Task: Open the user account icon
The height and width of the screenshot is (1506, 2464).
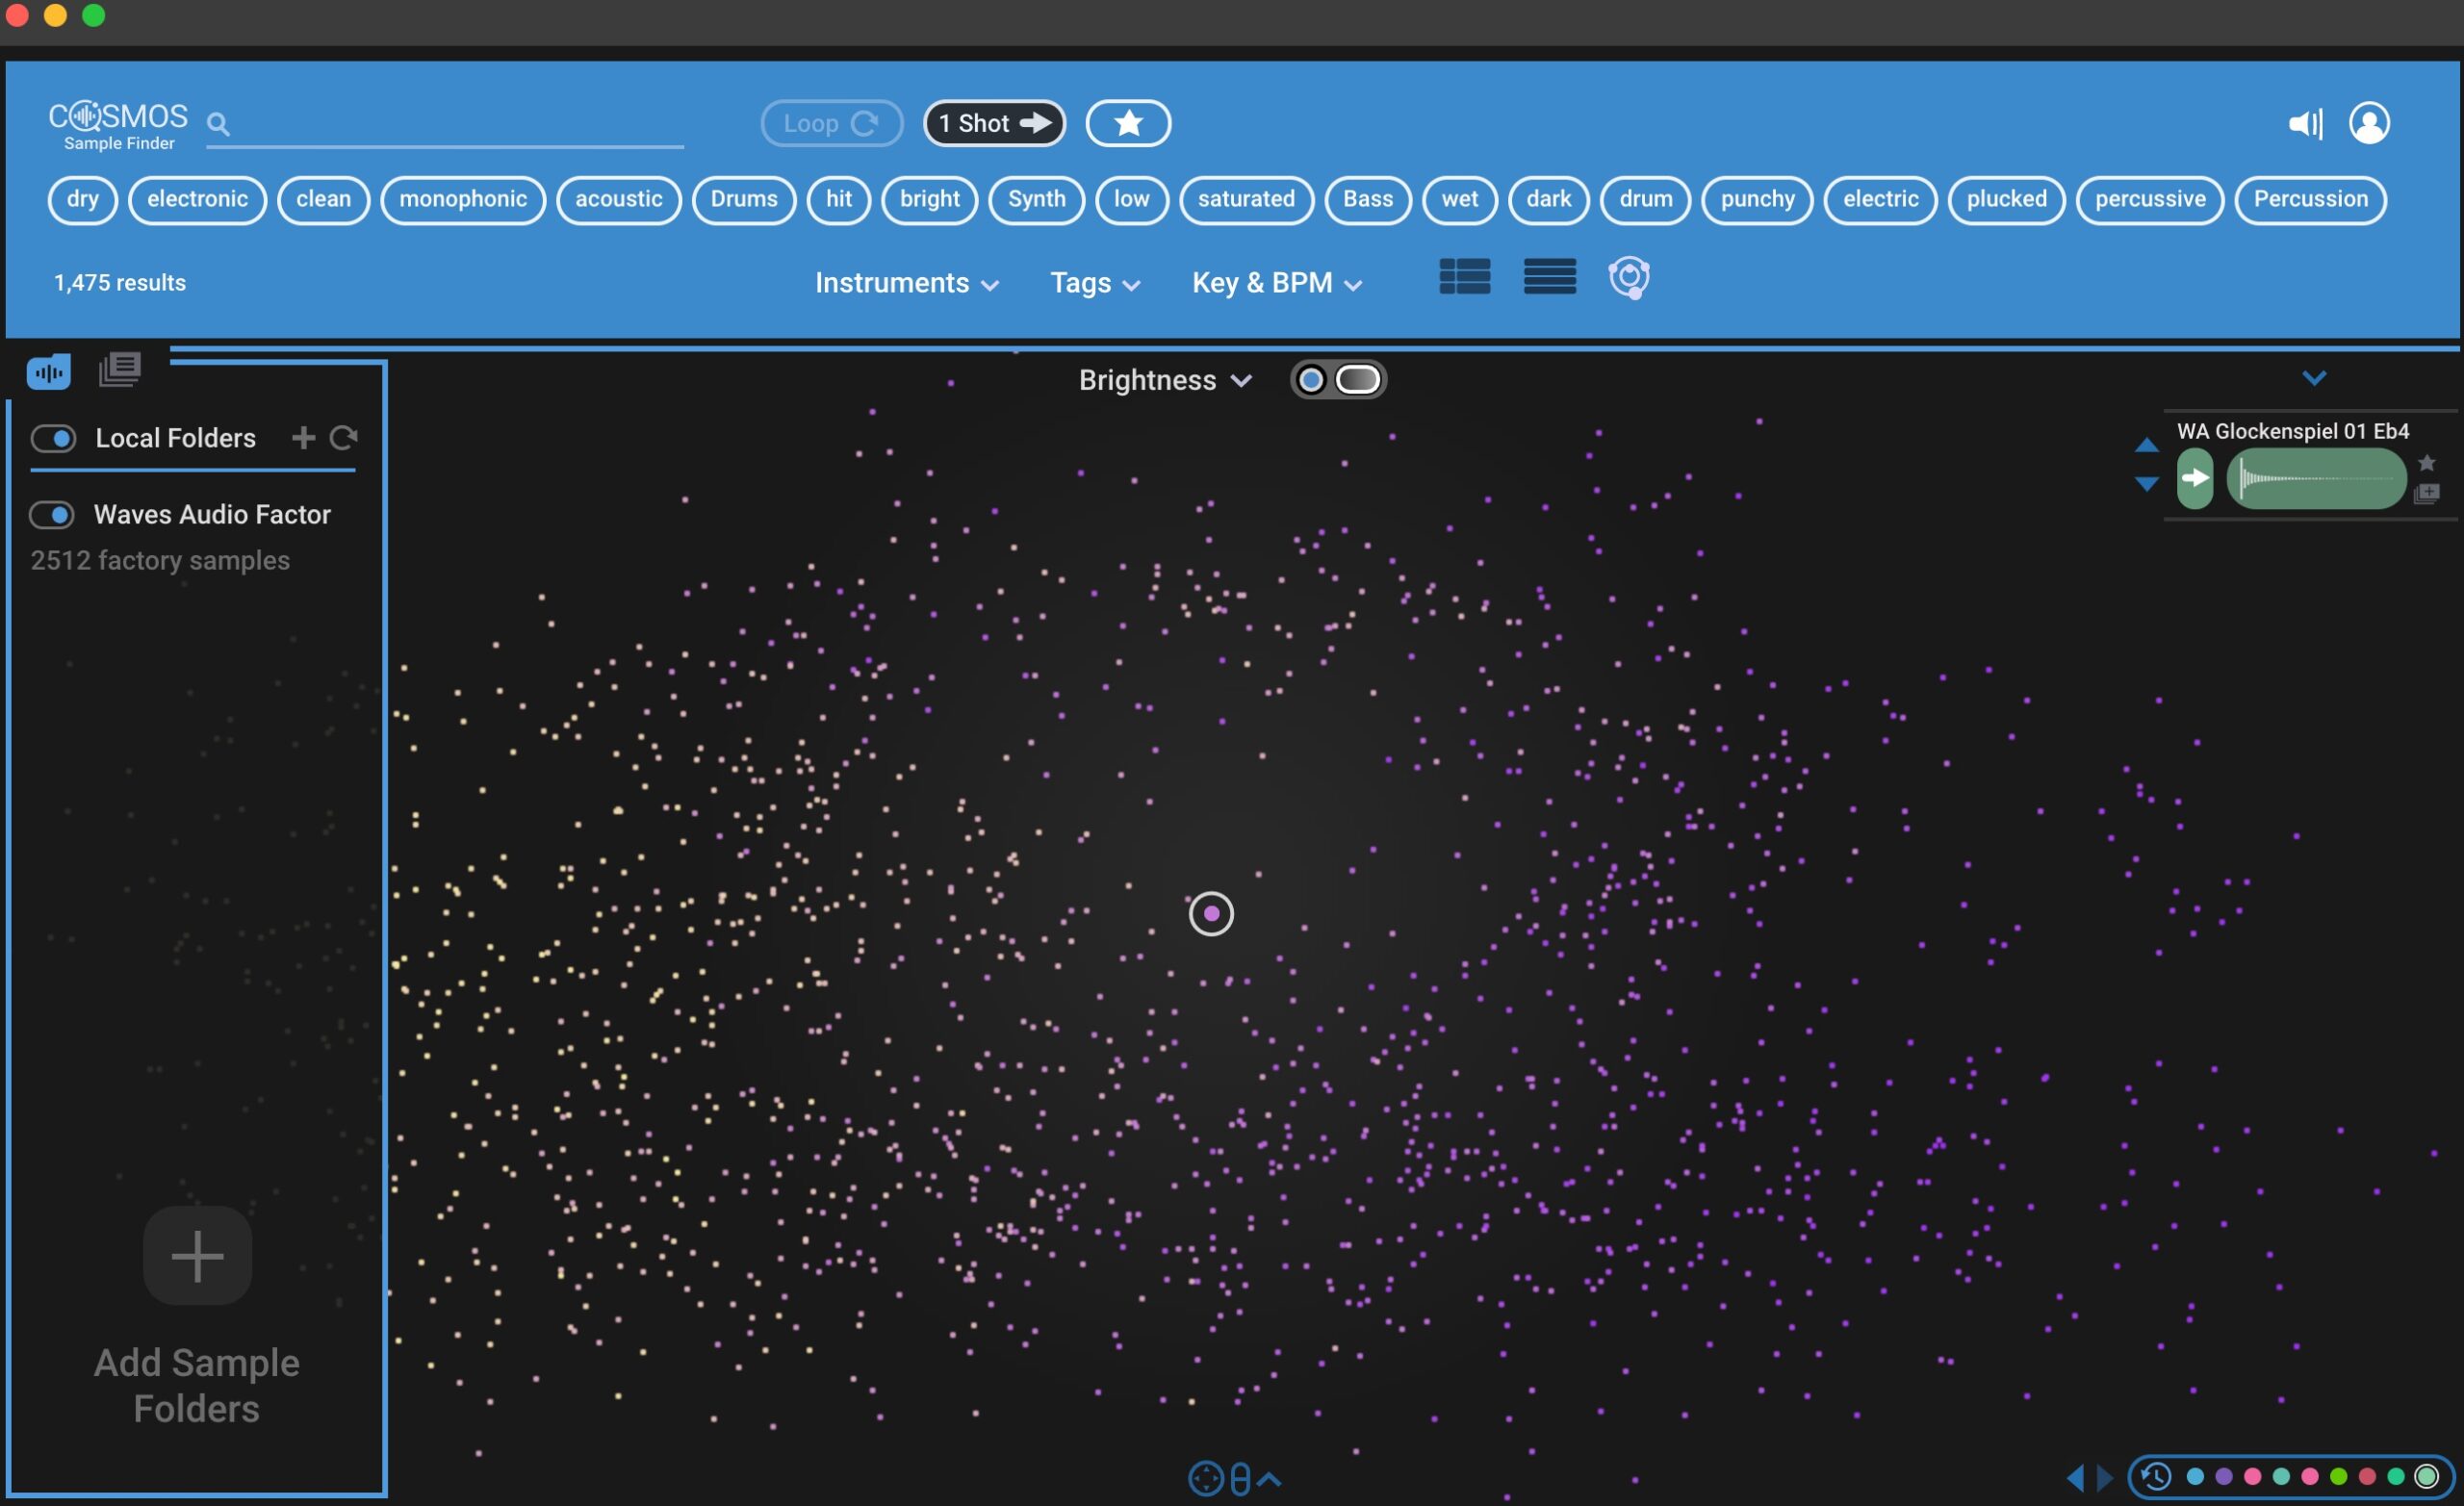Action: pos(2368,124)
